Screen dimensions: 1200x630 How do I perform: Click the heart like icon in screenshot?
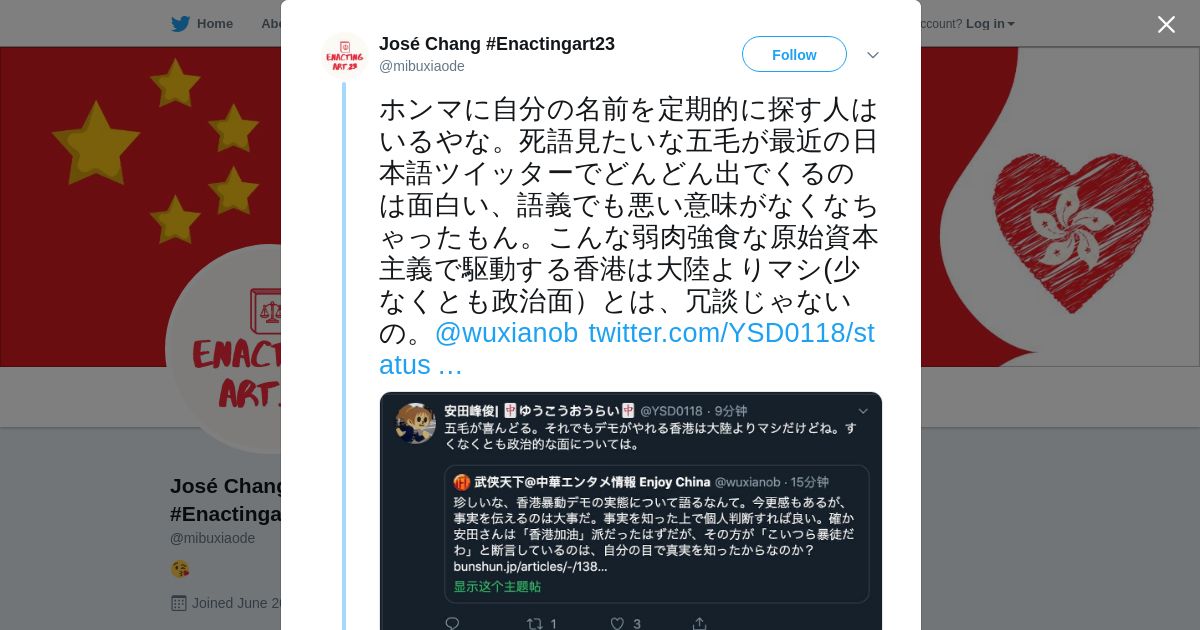click(x=617, y=624)
